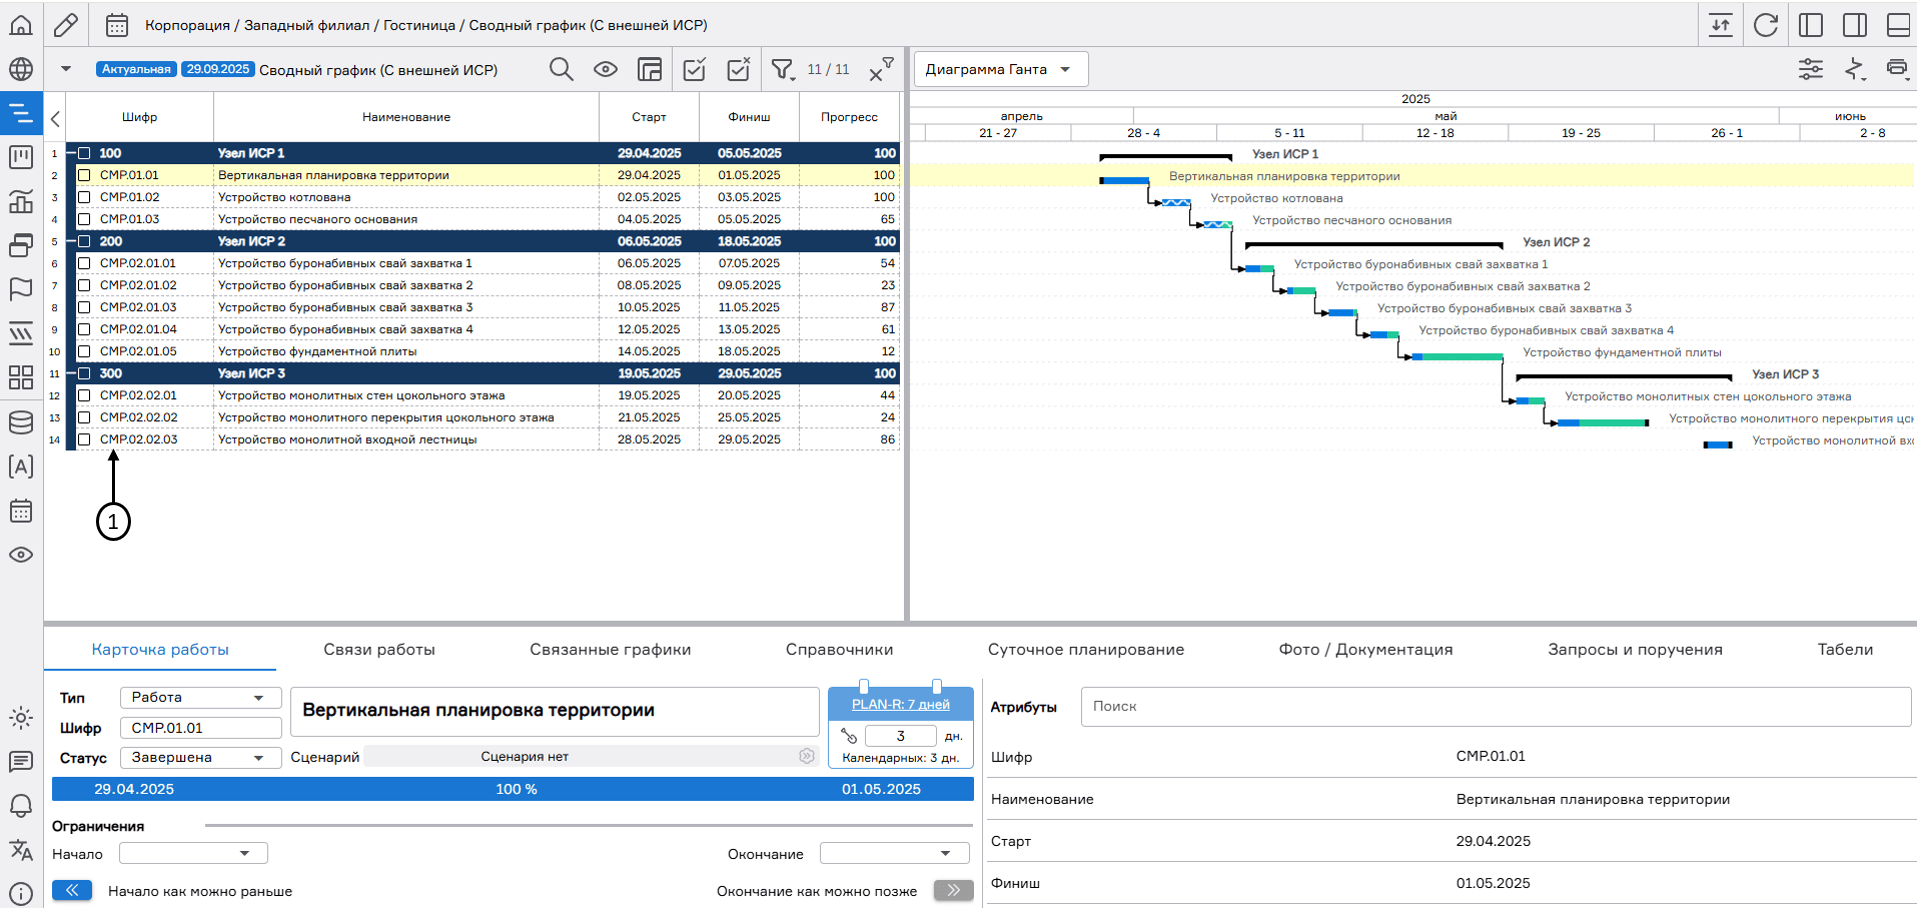Open the notifications bell icon in sidebar

pos(21,805)
